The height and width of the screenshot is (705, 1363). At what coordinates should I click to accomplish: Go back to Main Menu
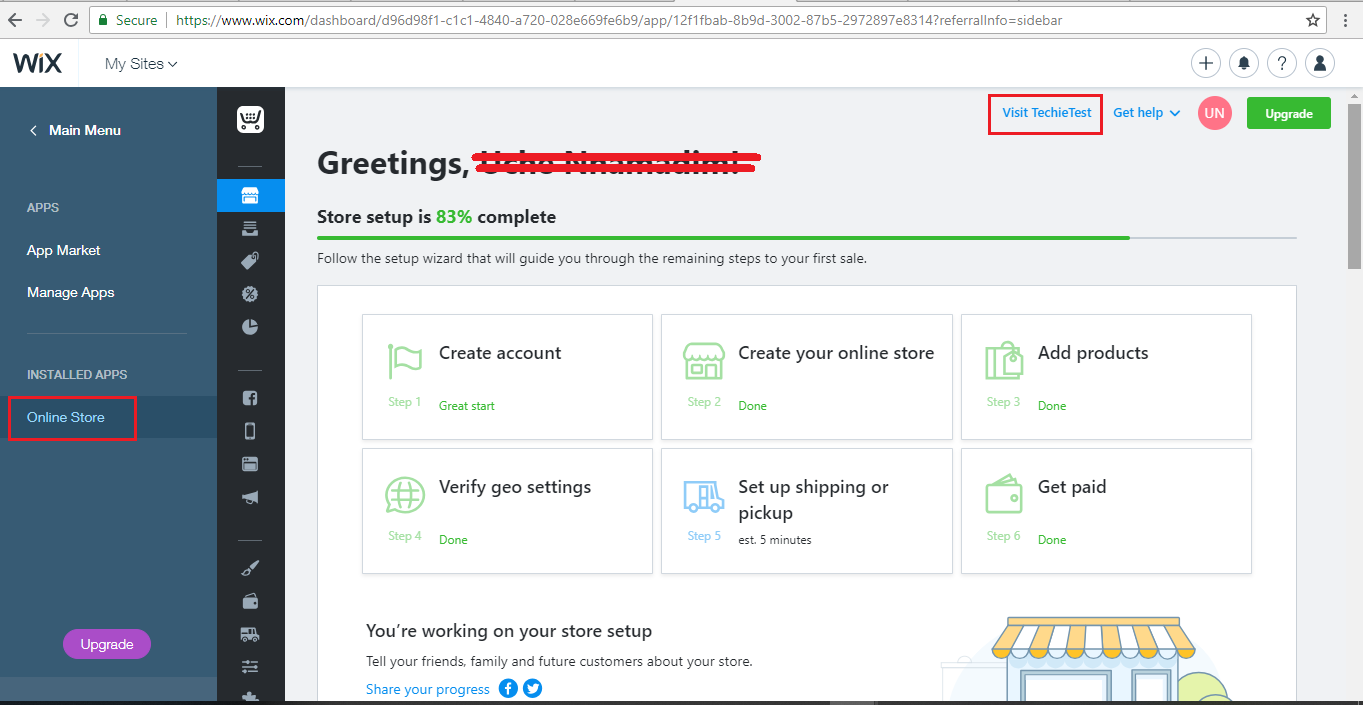pyautogui.click(x=75, y=130)
